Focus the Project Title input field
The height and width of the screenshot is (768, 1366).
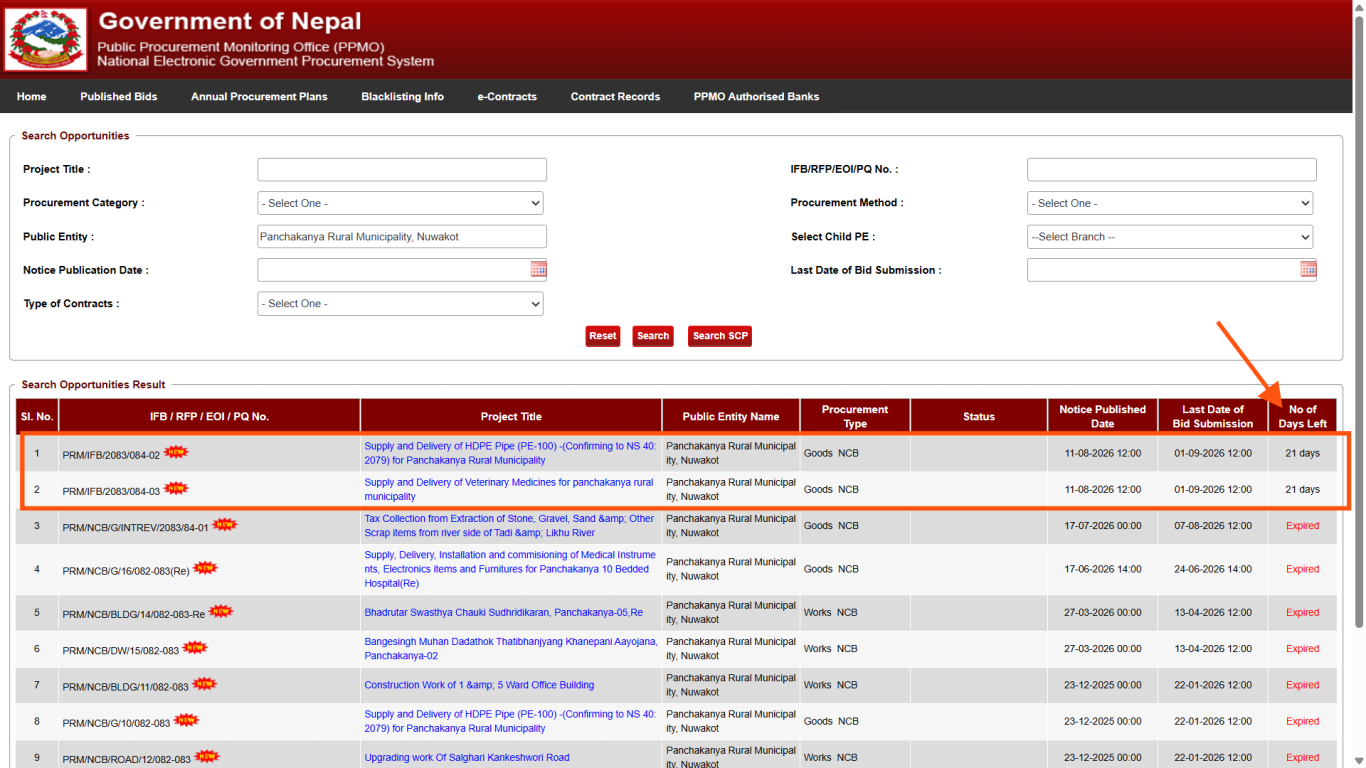click(402, 170)
